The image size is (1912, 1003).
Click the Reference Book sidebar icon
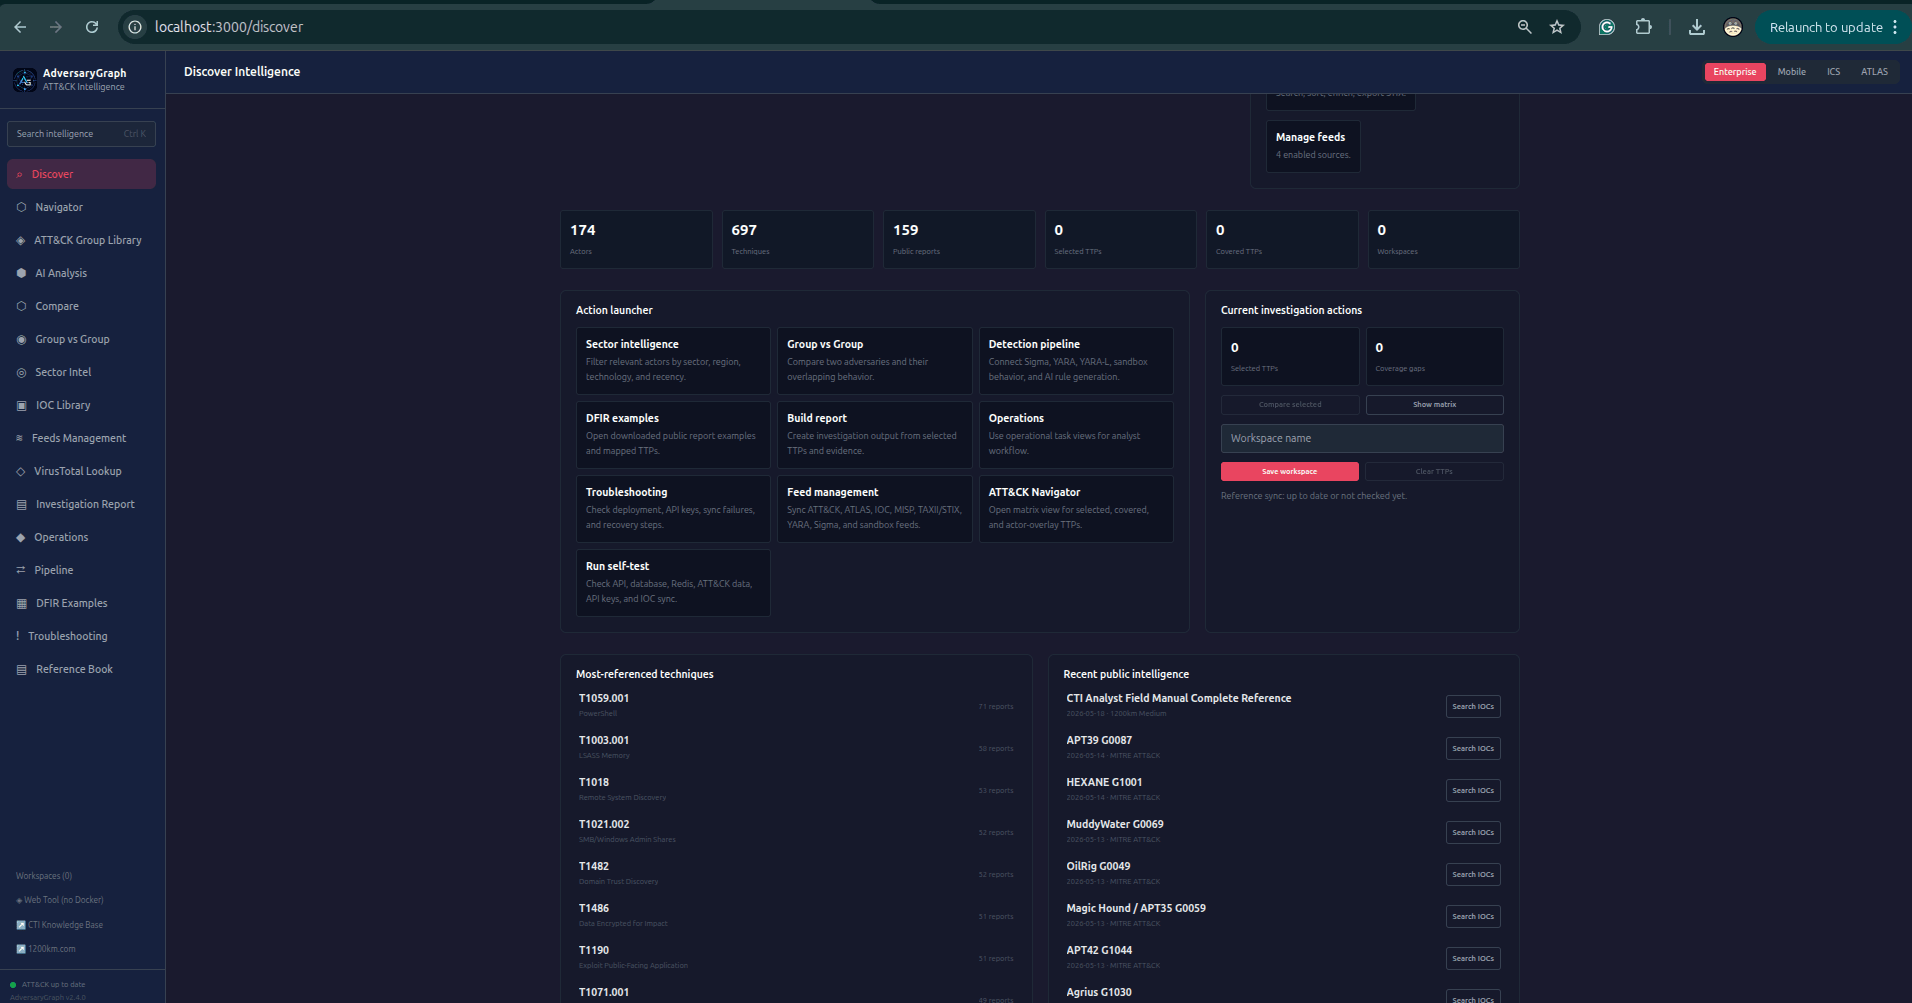(x=21, y=669)
